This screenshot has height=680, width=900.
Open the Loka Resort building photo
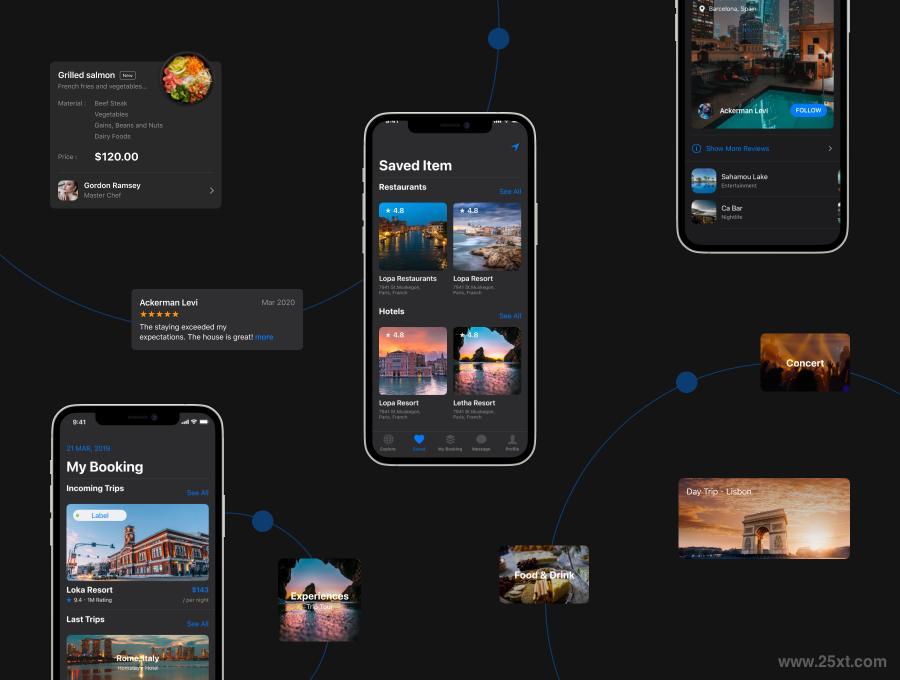click(138, 542)
